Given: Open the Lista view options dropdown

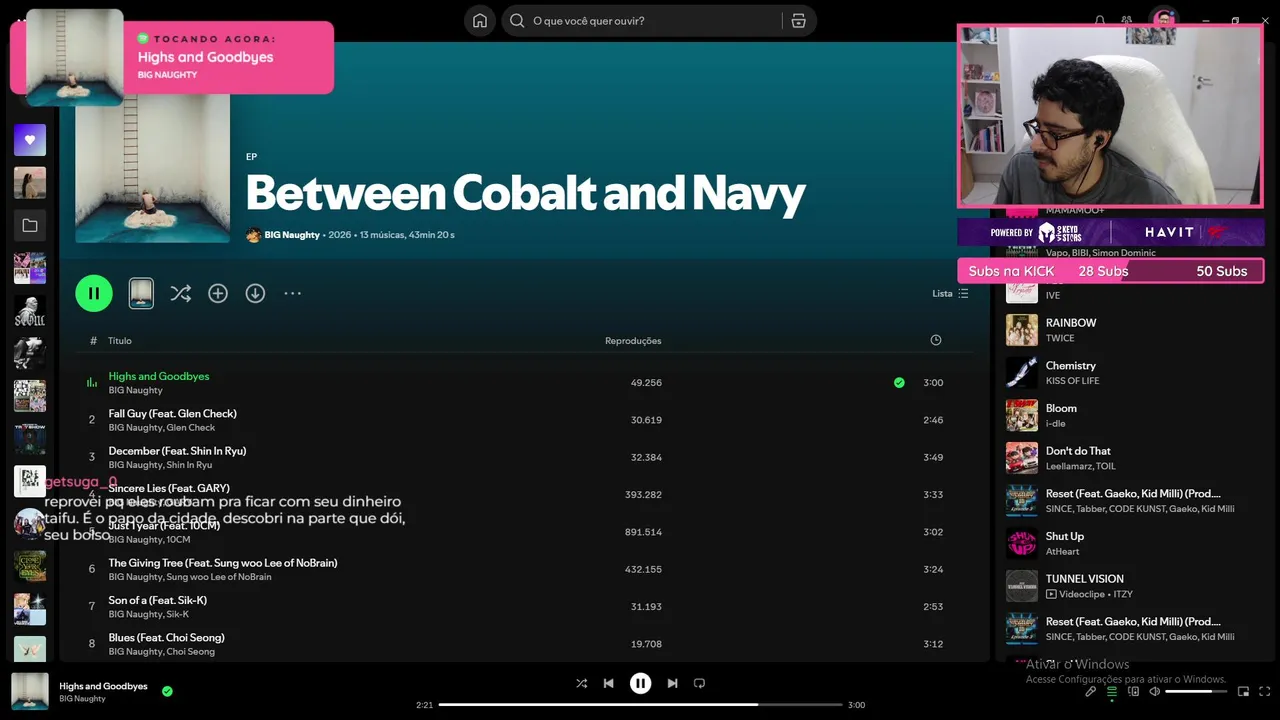Looking at the screenshot, I should (x=950, y=293).
